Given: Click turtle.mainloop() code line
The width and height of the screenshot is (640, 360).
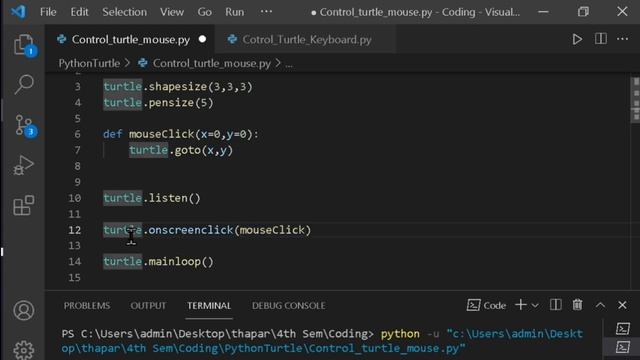Looking at the screenshot, I should (158, 262).
